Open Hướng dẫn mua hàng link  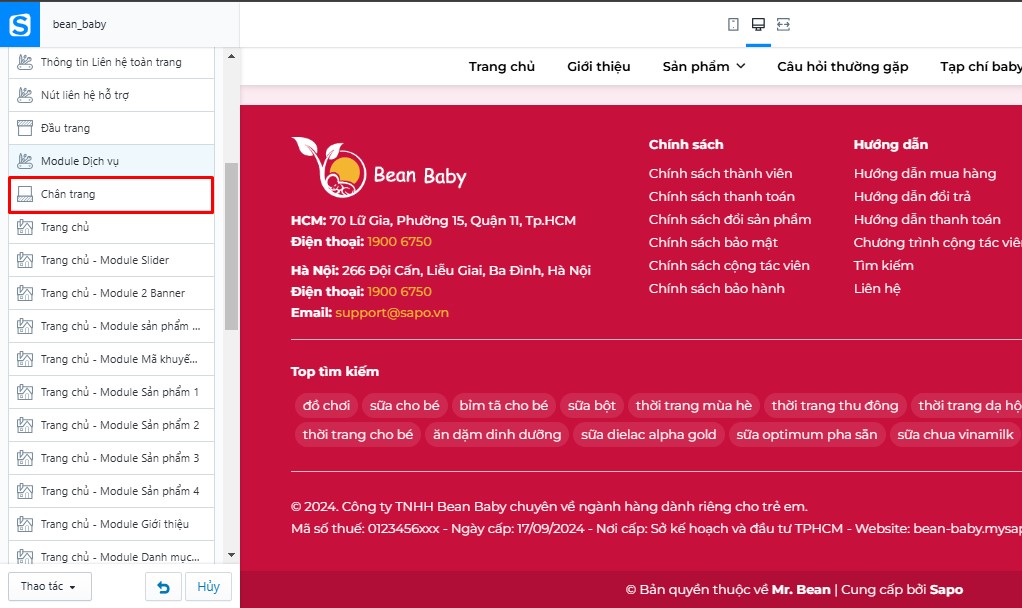tap(925, 173)
